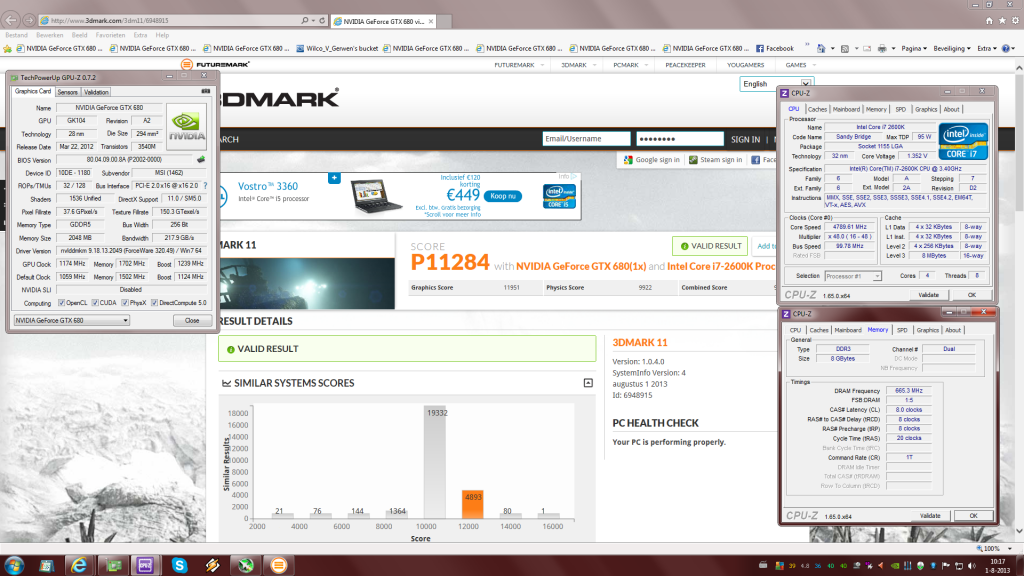Click the GPU-Z graphics card taskbar icon
Image resolution: width=1024 pixels, height=576 pixels.
[114, 565]
